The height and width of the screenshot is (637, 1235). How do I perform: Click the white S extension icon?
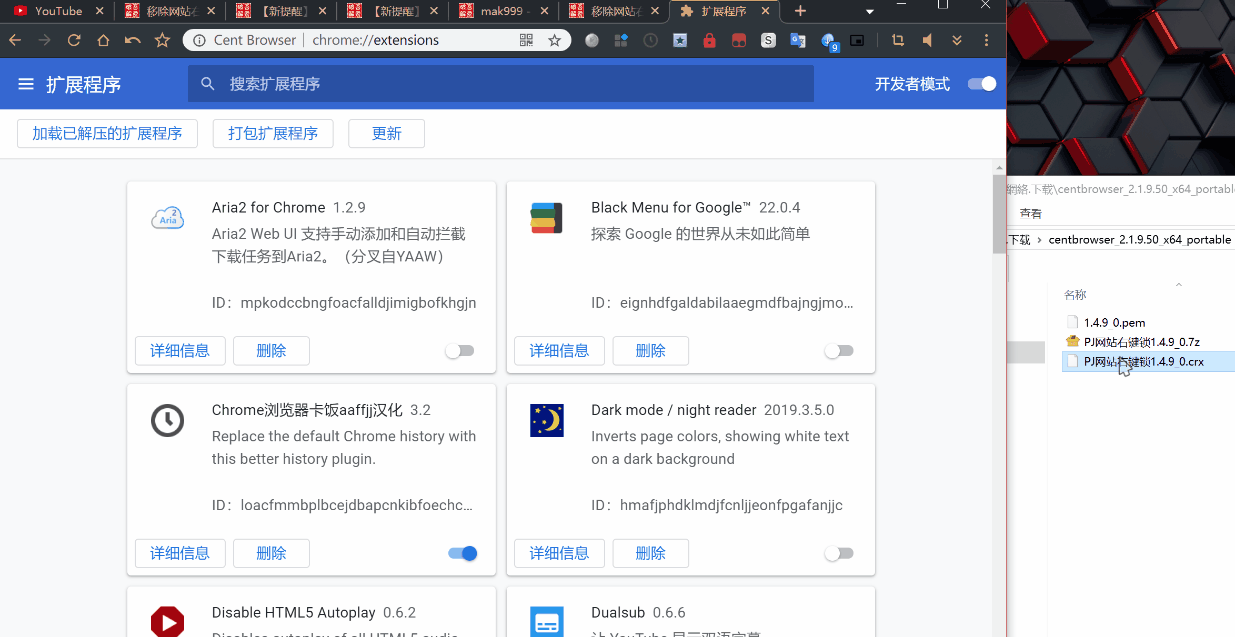coord(768,41)
